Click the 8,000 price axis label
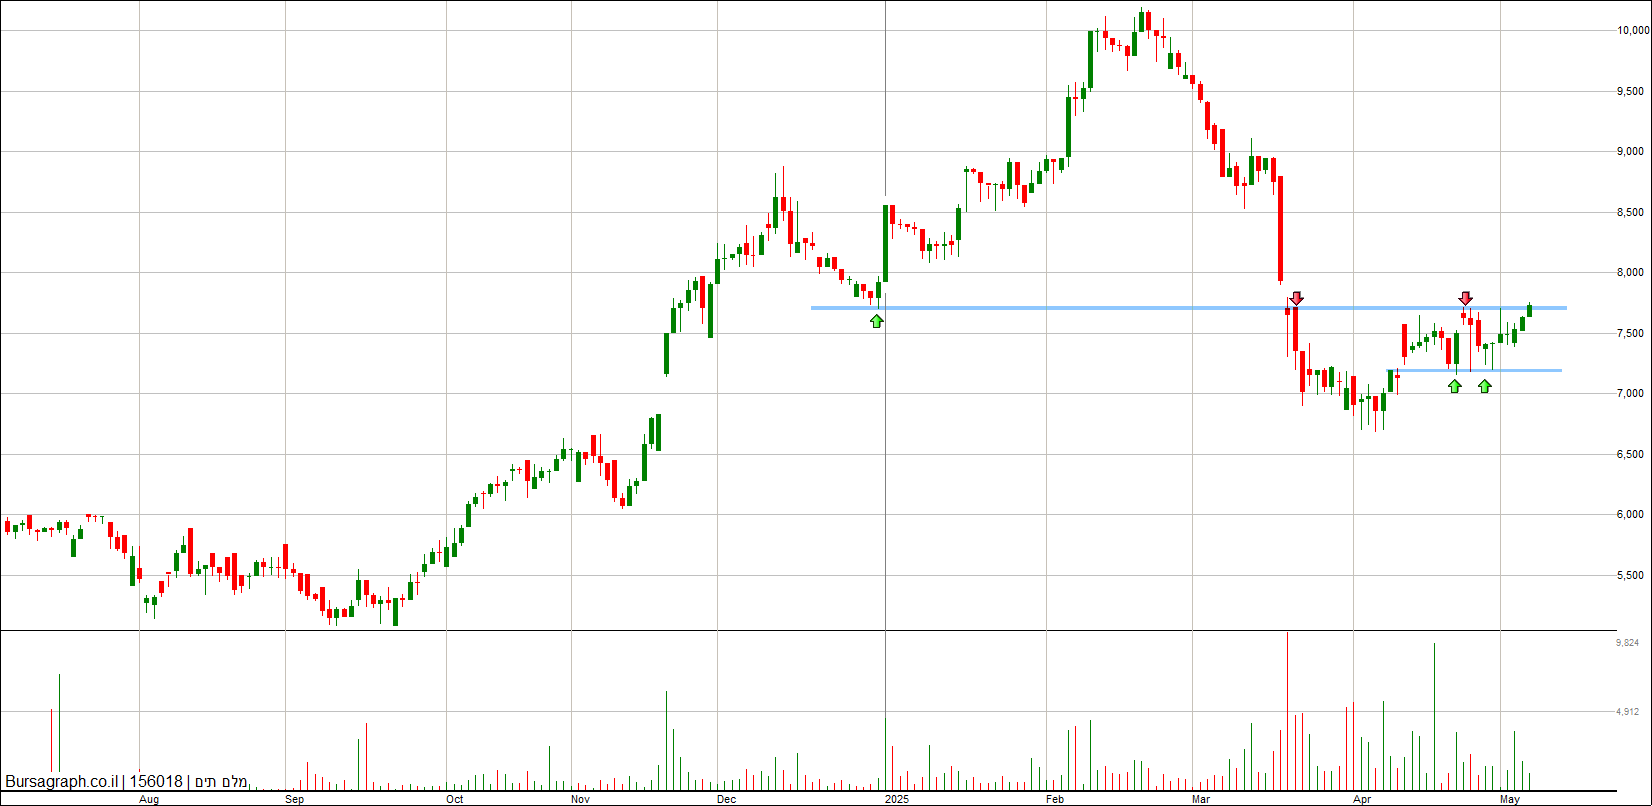 [1630, 273]
